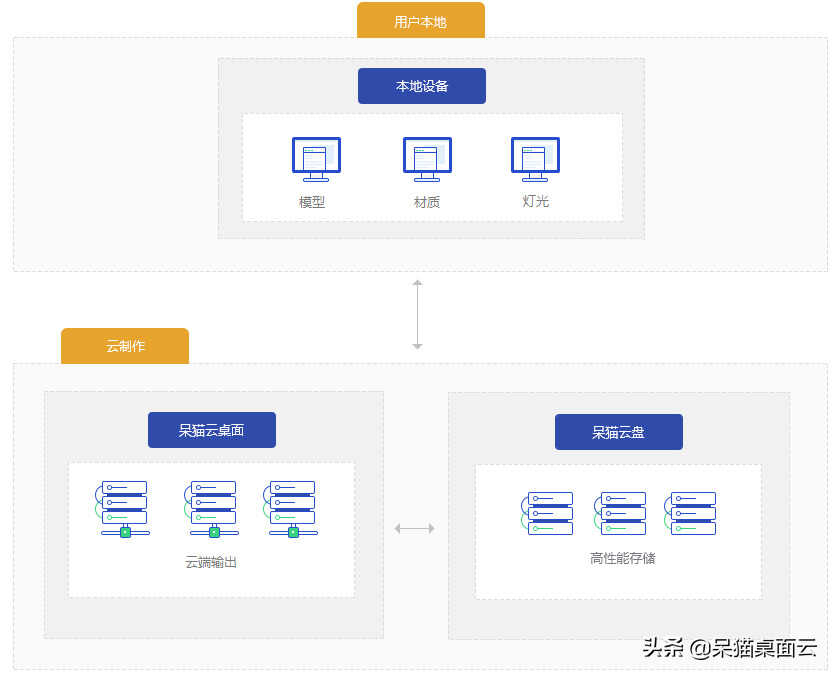This screenshot has width=836, height=677.
Task: Click the 模型 label
Action: 312,202
